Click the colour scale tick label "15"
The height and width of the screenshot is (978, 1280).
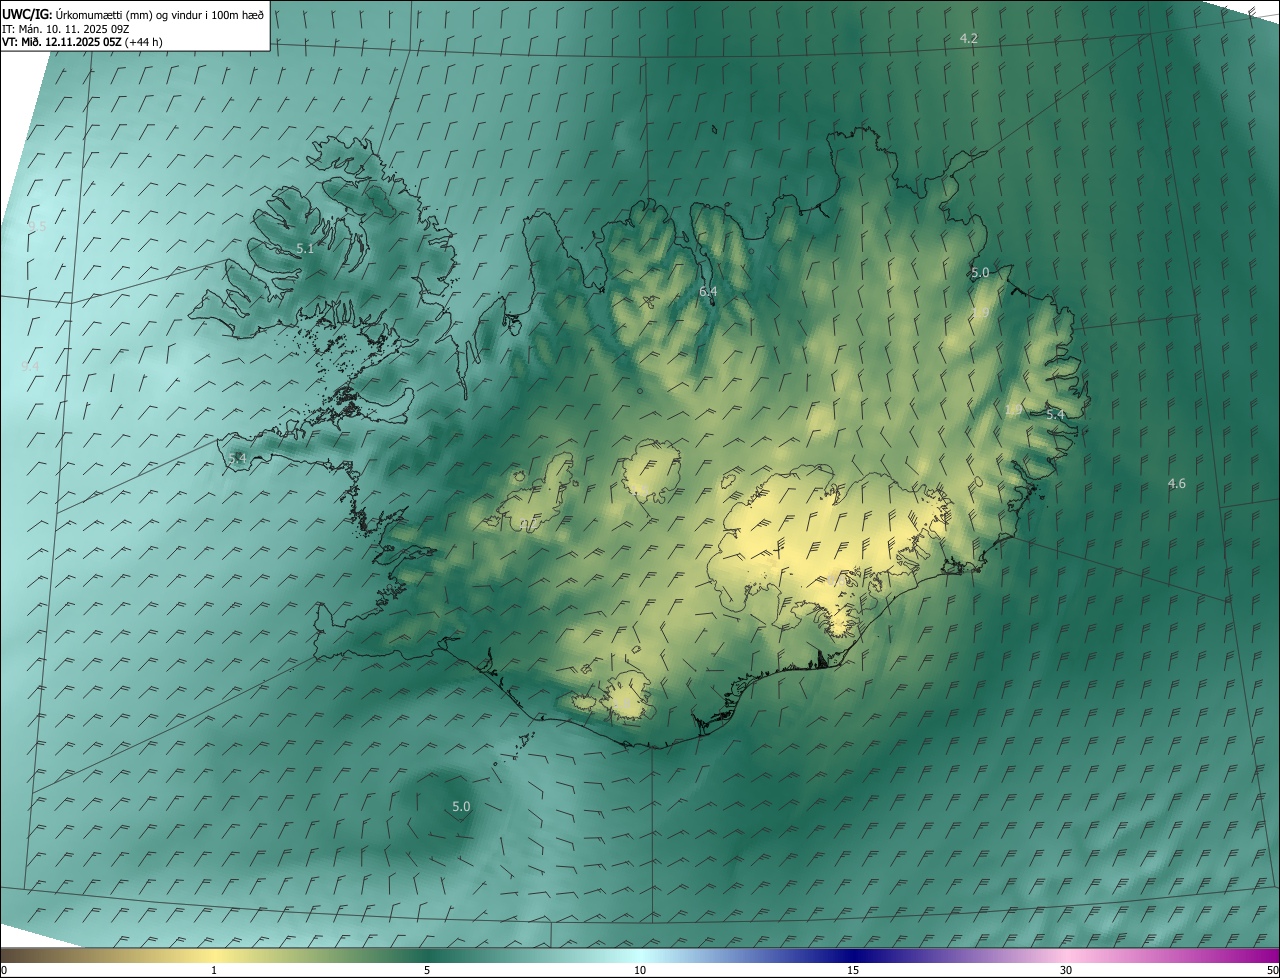853,970
